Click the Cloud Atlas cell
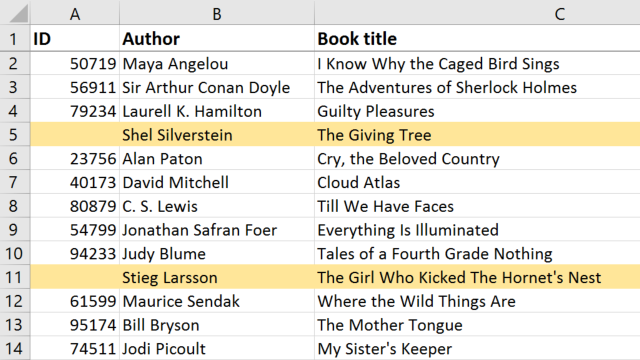The height and width of the screenshot is (360, 640). [478, 182]
